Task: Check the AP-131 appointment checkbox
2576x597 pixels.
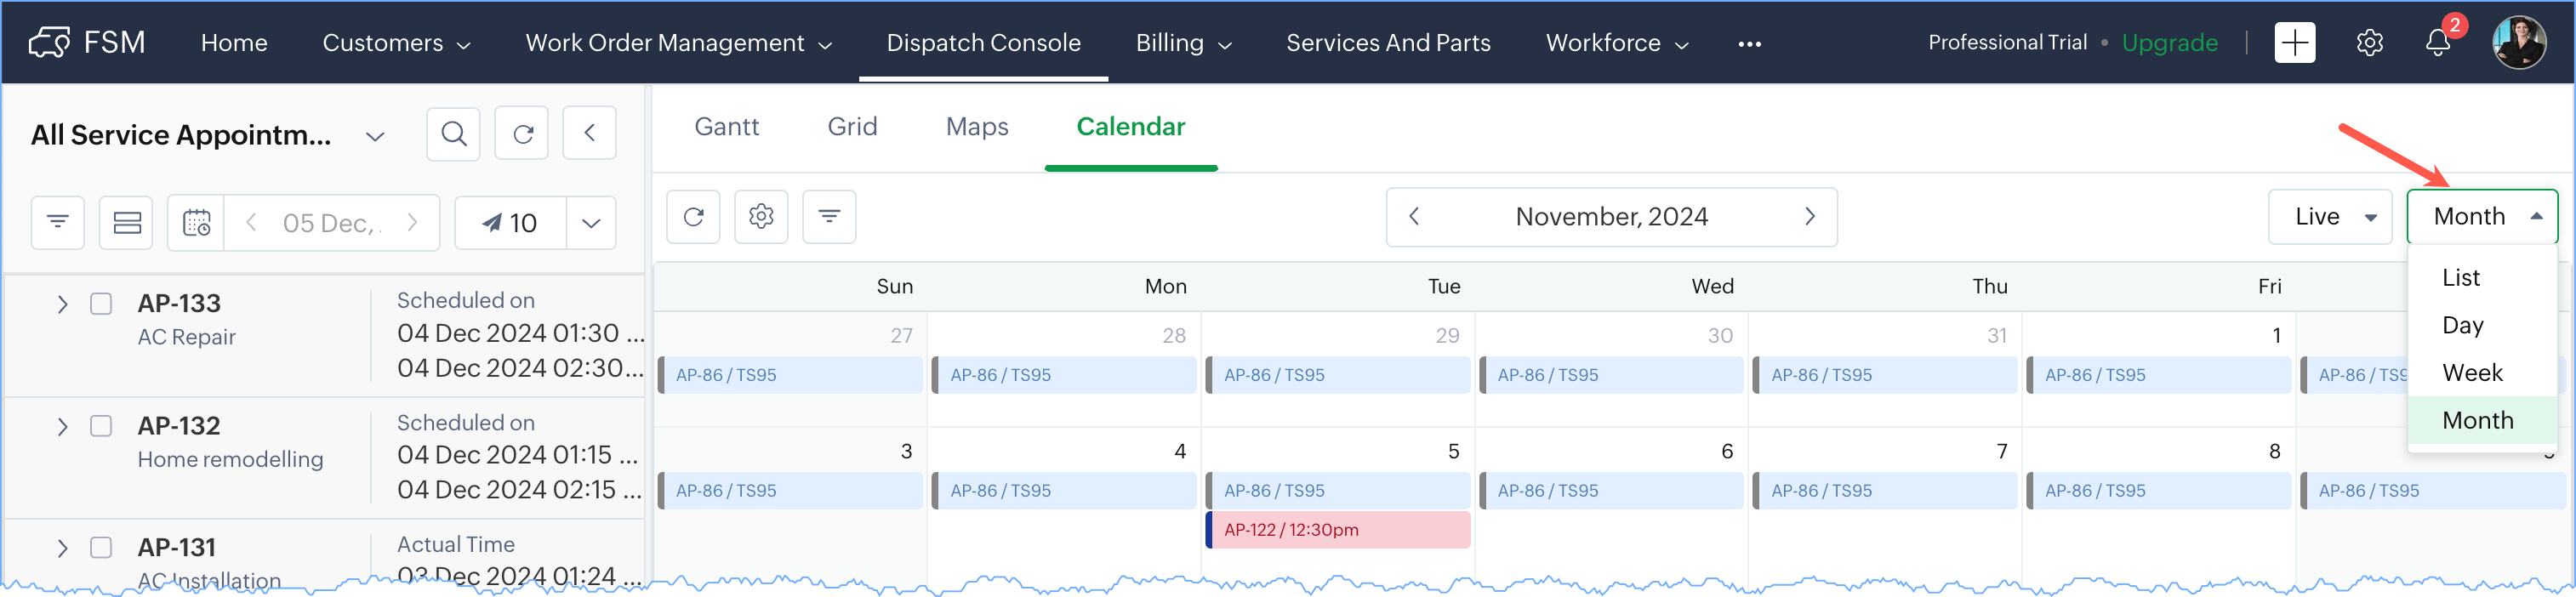Action: point(101,548)
